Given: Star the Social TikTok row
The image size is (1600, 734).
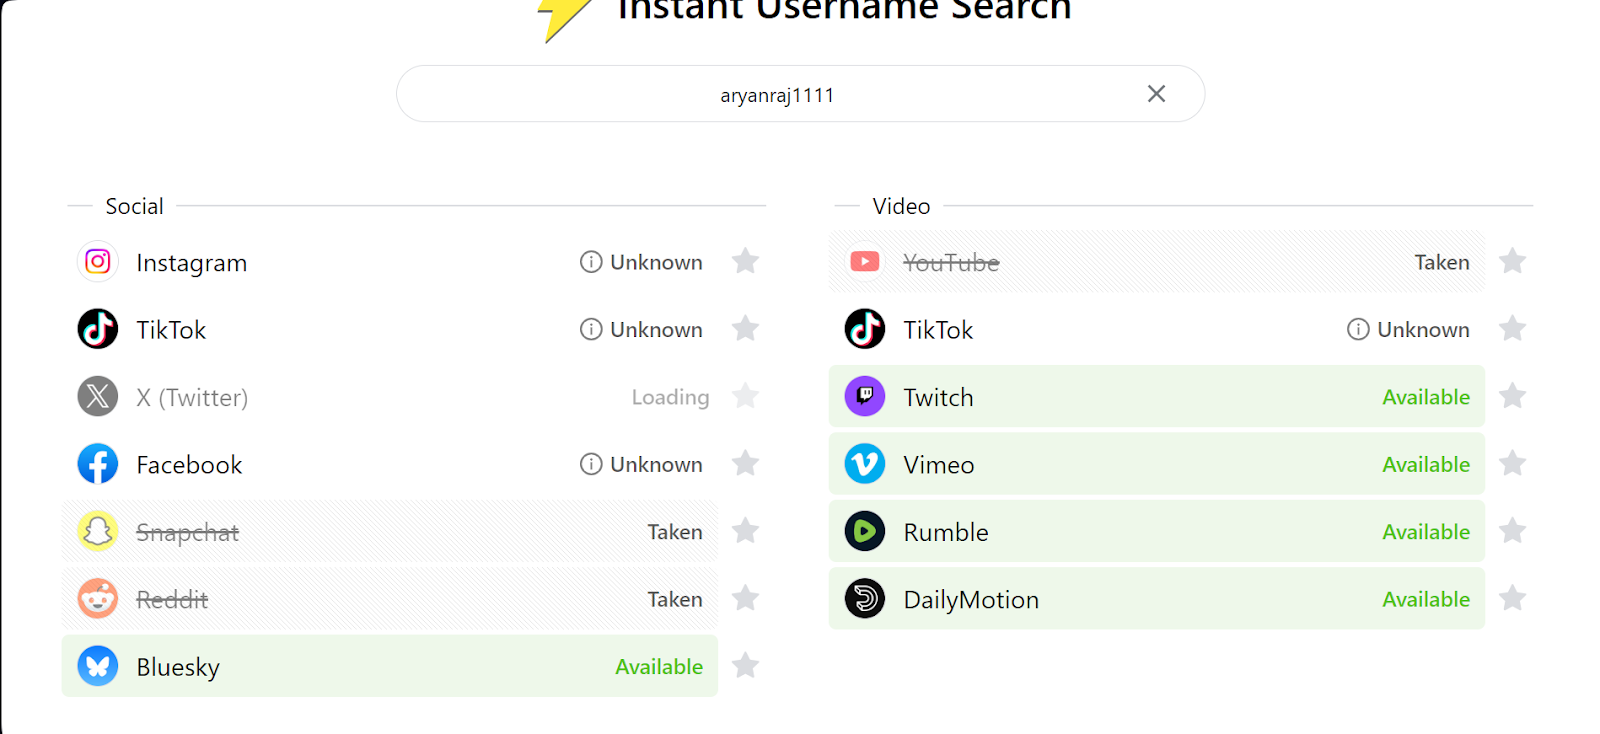Looking at the screenshot, I should tap(745, 329).
